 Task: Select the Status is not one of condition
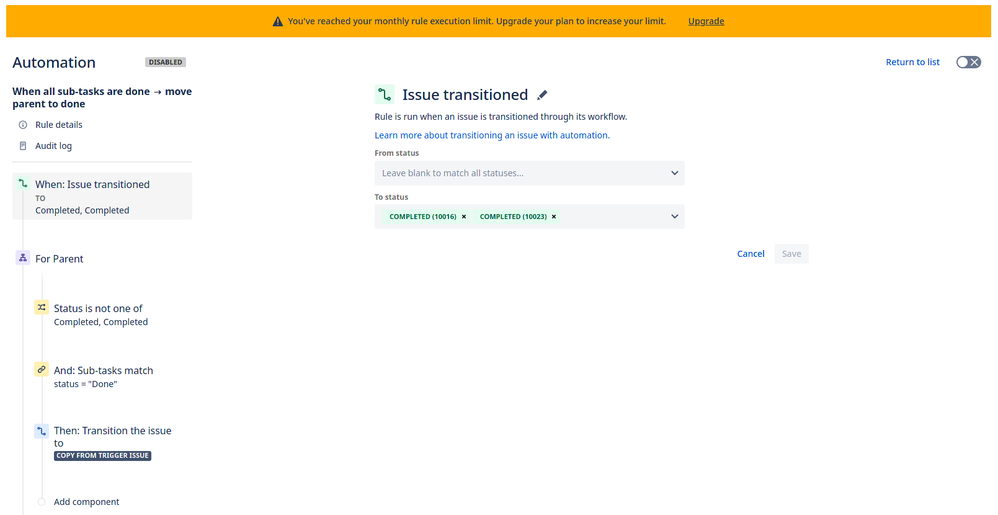pos(101,314)
